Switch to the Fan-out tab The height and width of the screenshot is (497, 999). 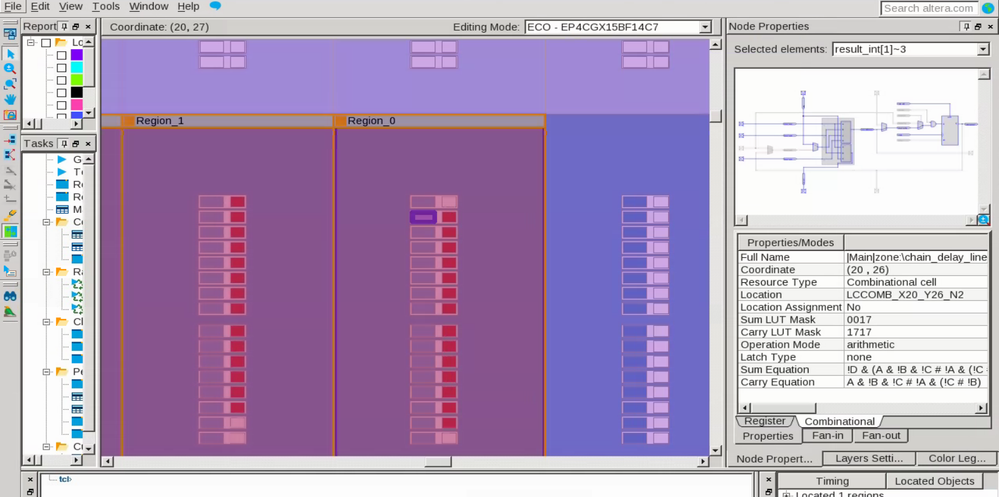point(881,436)
